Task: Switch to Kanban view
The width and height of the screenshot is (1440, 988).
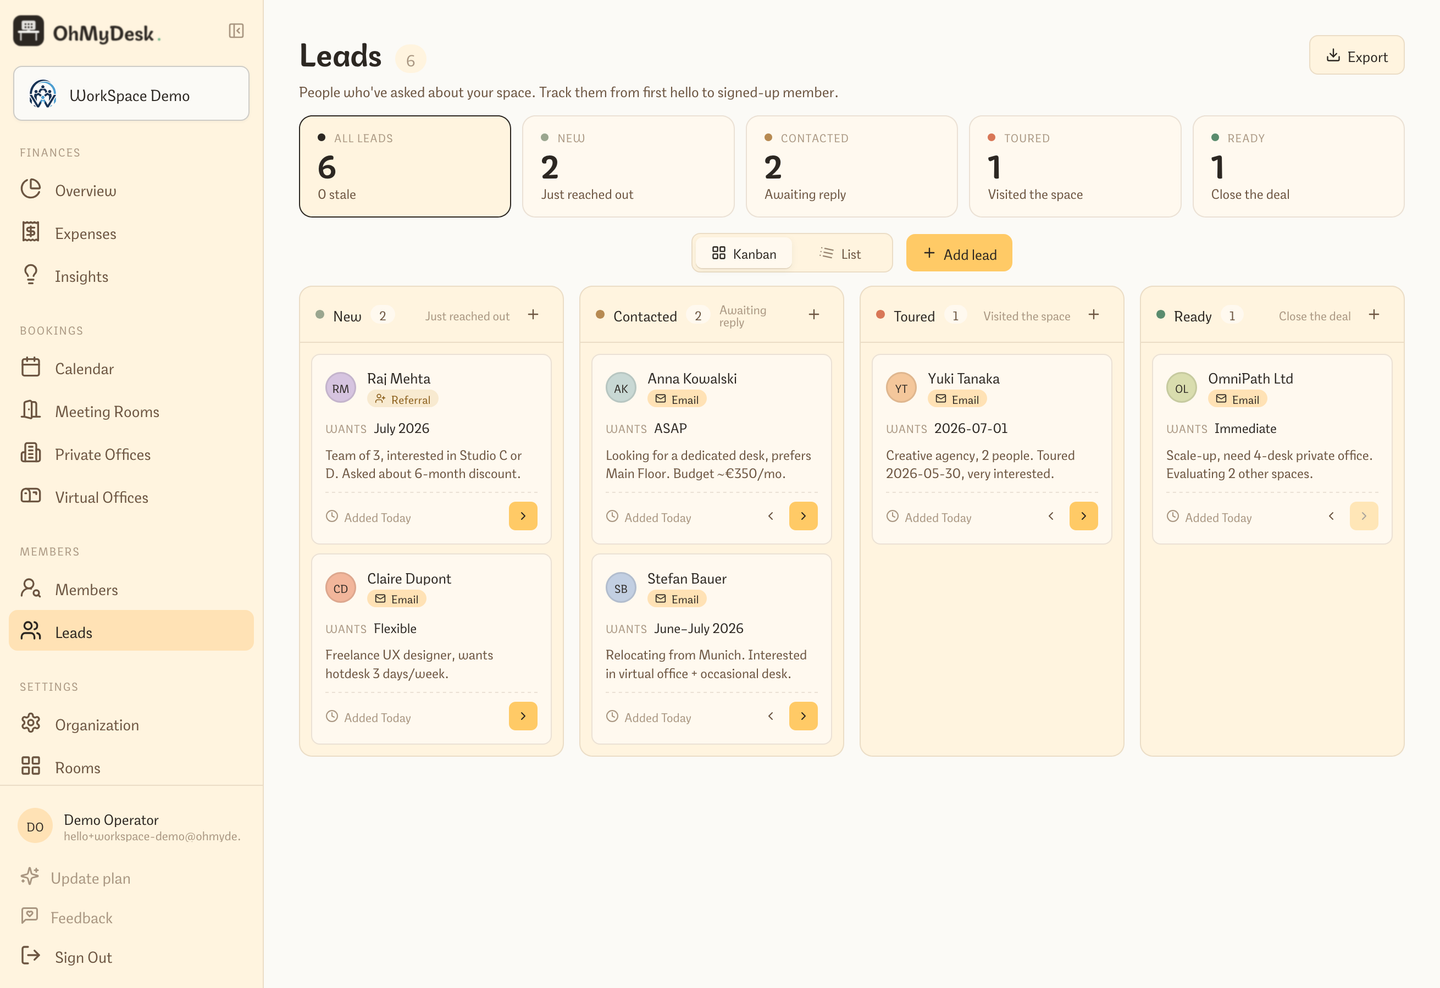Action: tap(744, 253)
